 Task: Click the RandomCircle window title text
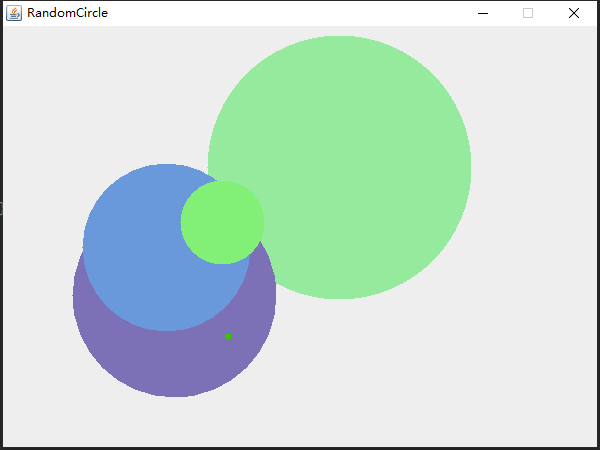[x=67, y=13]
